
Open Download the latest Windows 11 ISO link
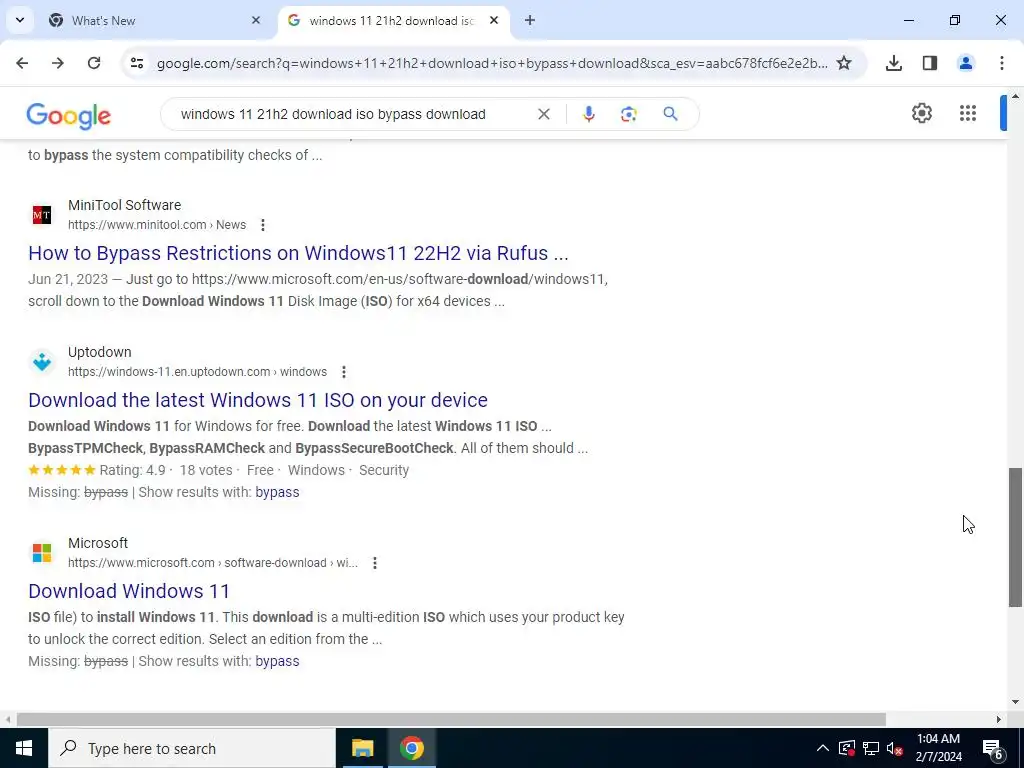(x=257, y=400)
